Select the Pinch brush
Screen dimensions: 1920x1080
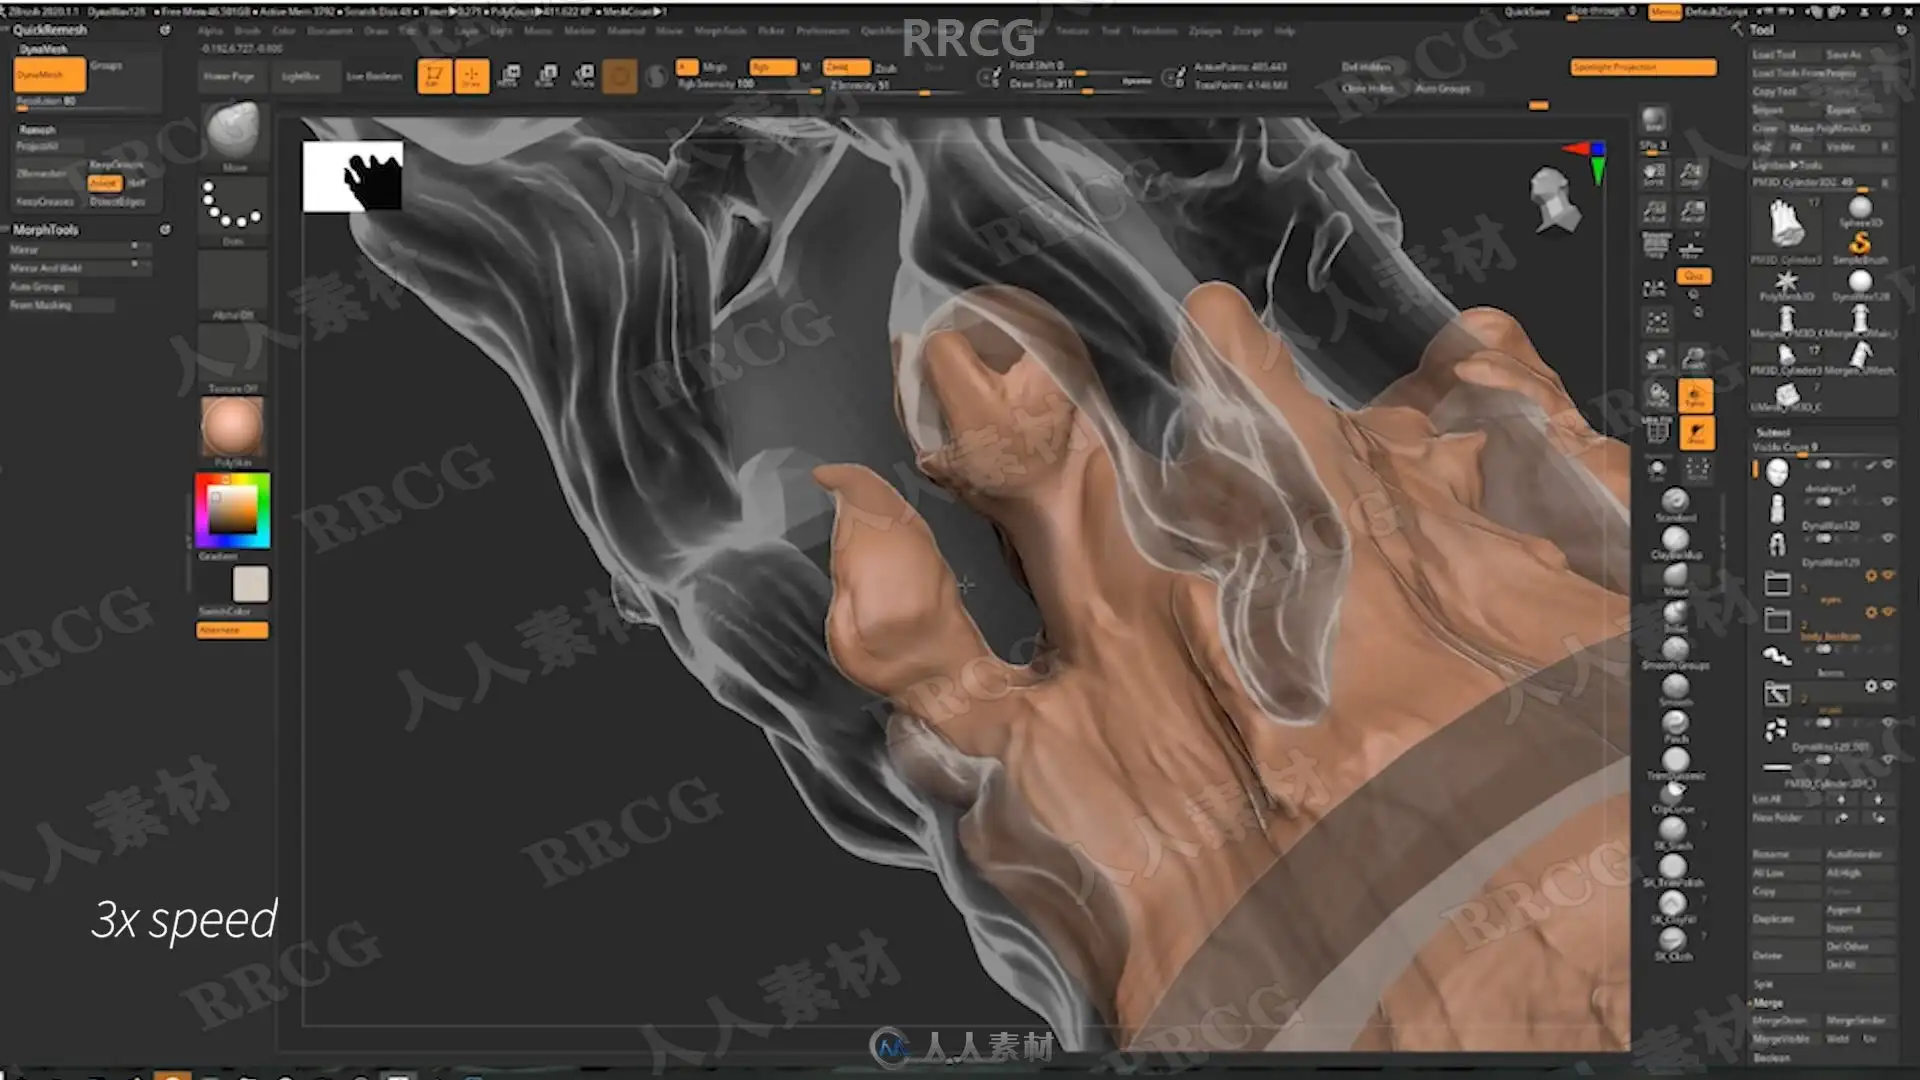1675,725
